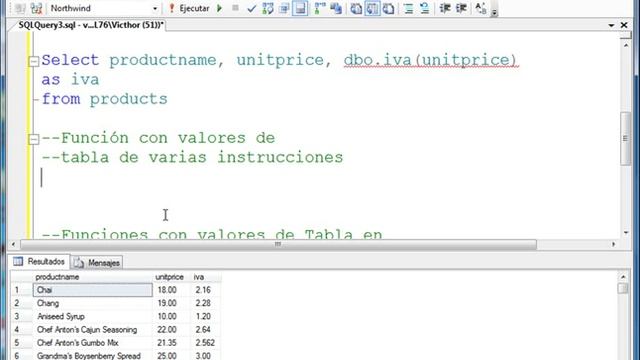Select Chef Anton's Cajun Seasoning cell
This screenshot has width=640, height=360.
93,329
